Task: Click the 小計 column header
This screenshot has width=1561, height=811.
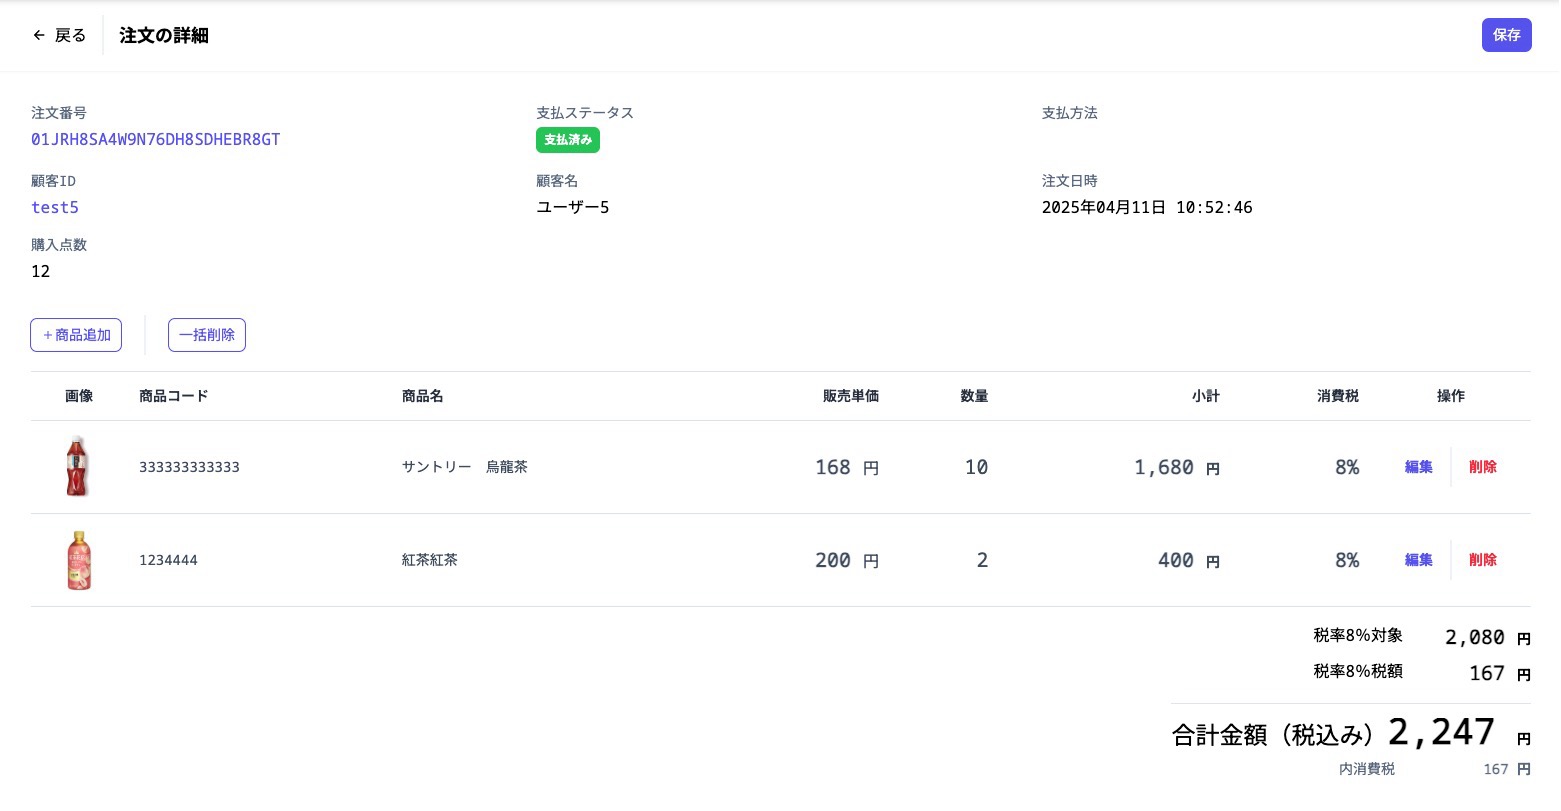Action: point(1205,396)
